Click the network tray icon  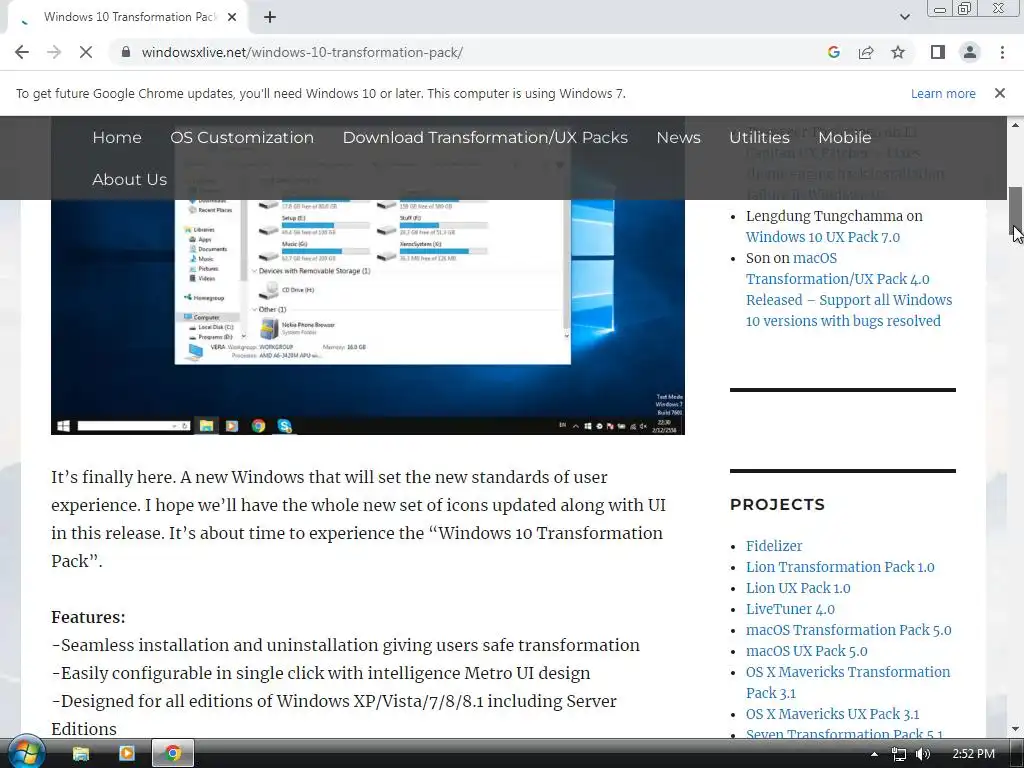point(899,754)
